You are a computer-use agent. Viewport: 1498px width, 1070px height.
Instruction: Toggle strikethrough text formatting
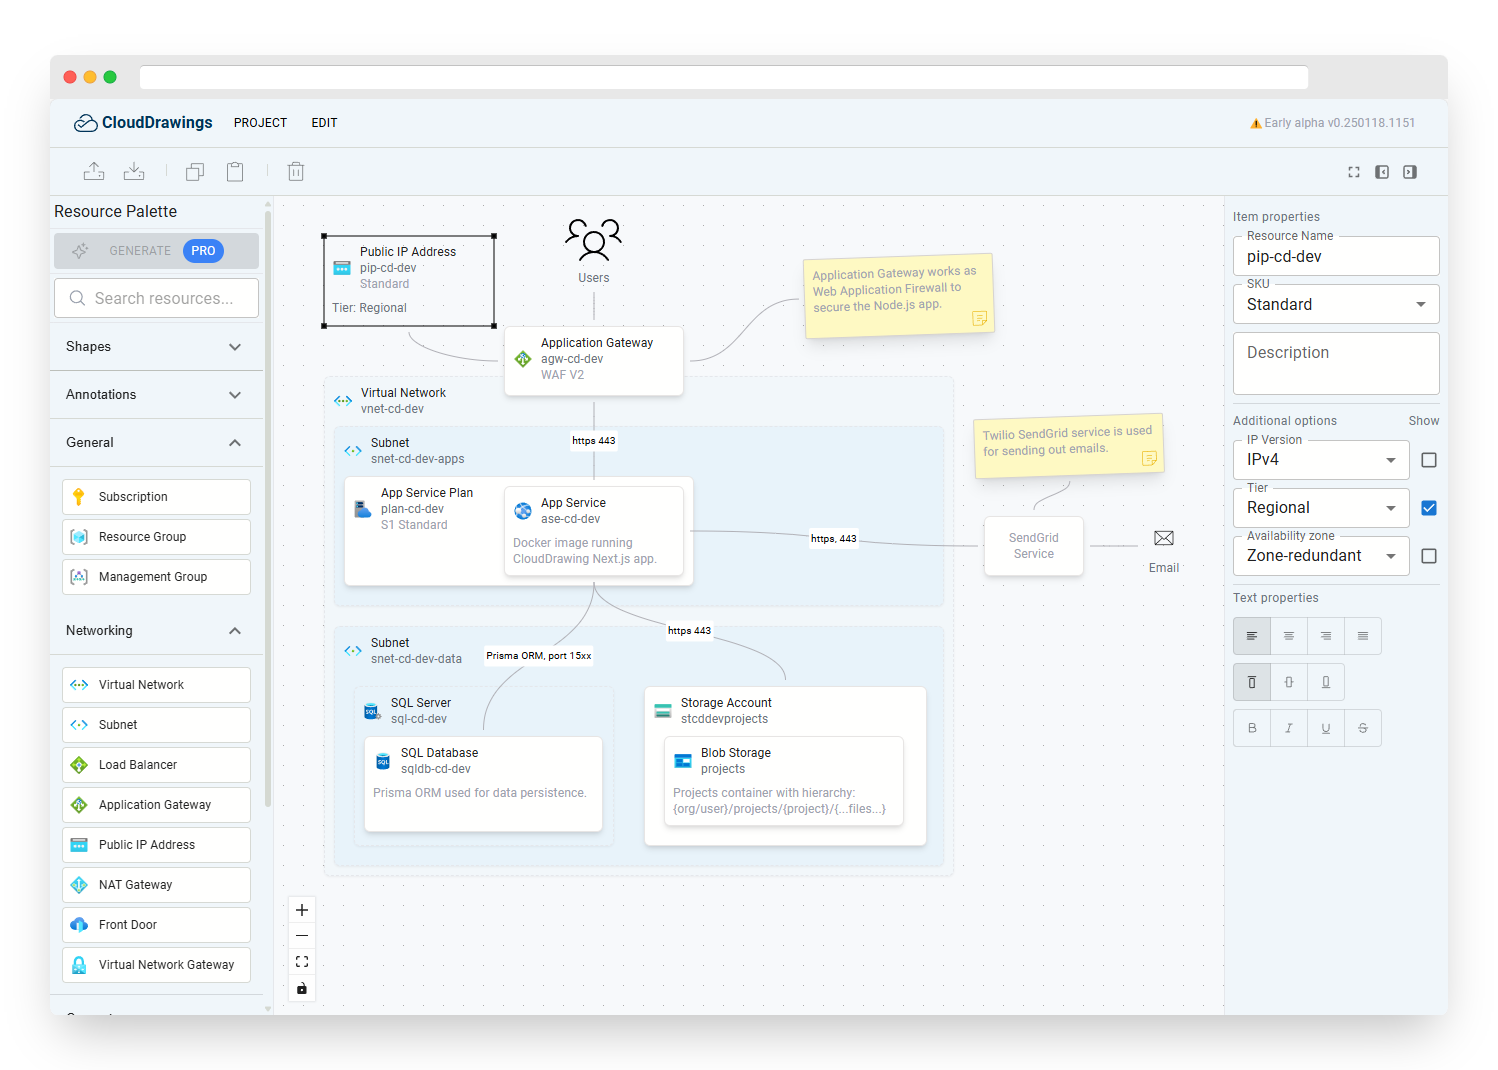tap(1363, 728)
